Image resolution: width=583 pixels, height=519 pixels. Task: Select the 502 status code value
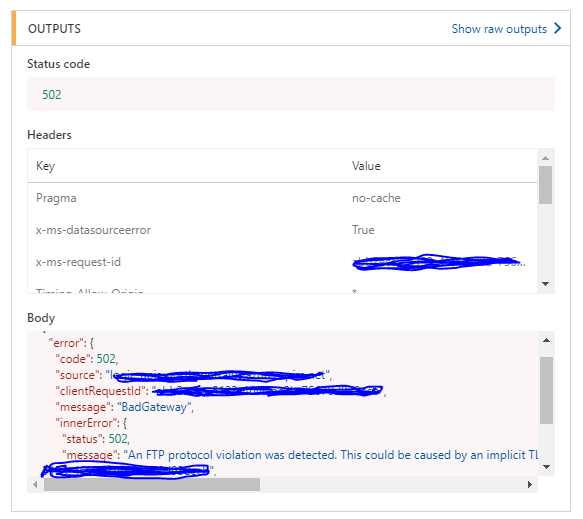pos(52,95)
